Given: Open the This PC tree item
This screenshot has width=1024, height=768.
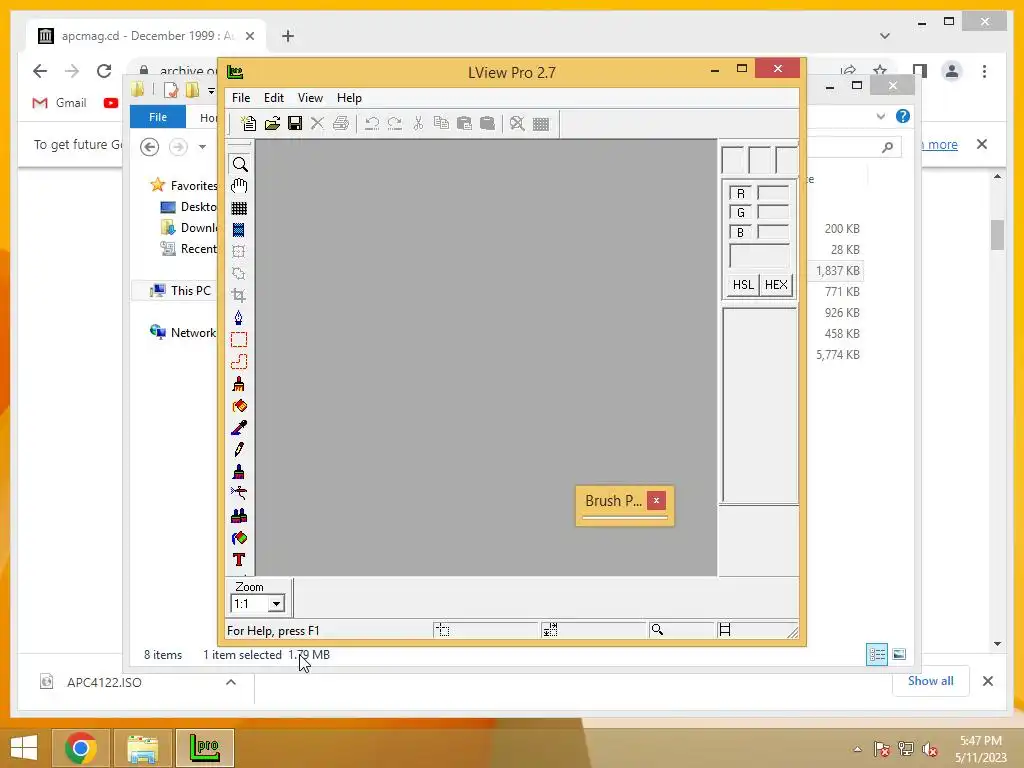Looking at the screenshot, I should pos(182,291).
